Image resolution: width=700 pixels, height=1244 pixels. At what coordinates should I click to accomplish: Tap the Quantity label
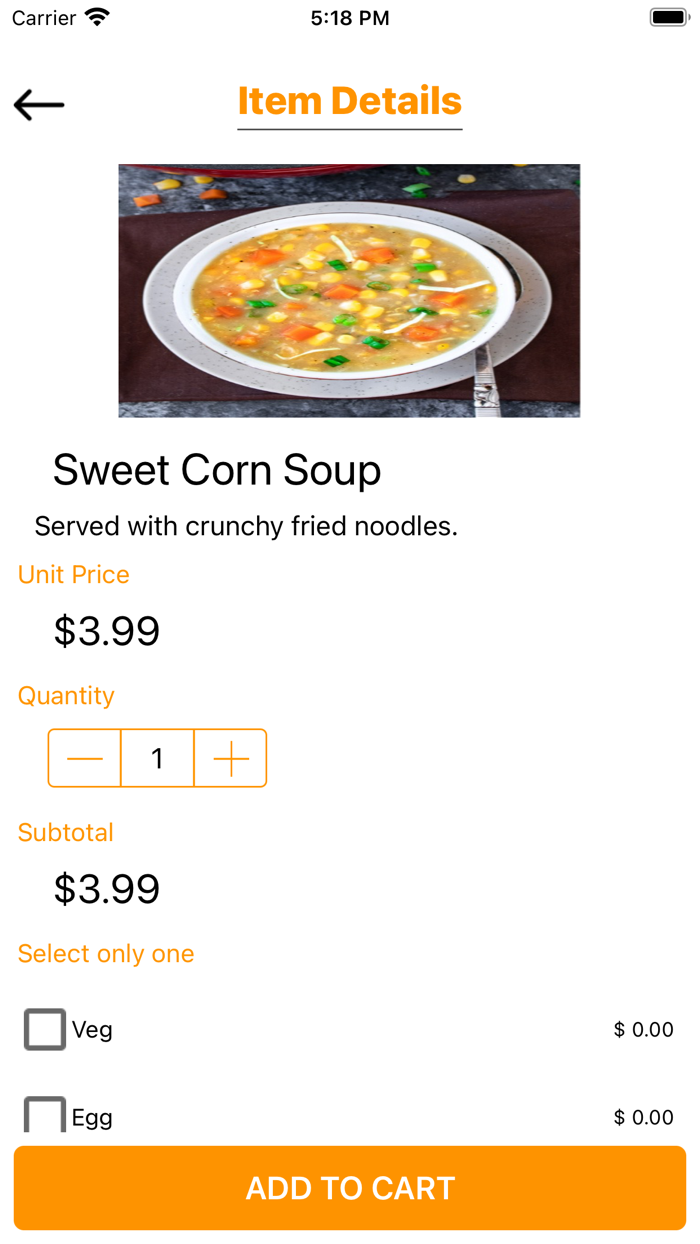[66, 696]
